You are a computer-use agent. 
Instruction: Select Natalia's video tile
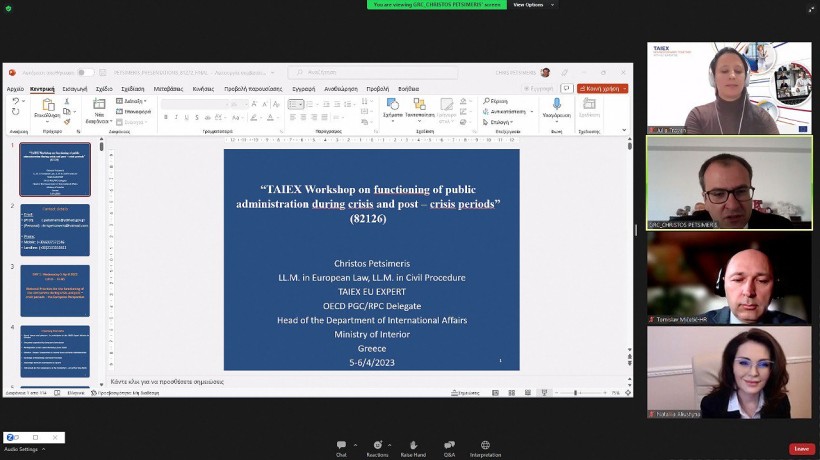tap(729, 372)
